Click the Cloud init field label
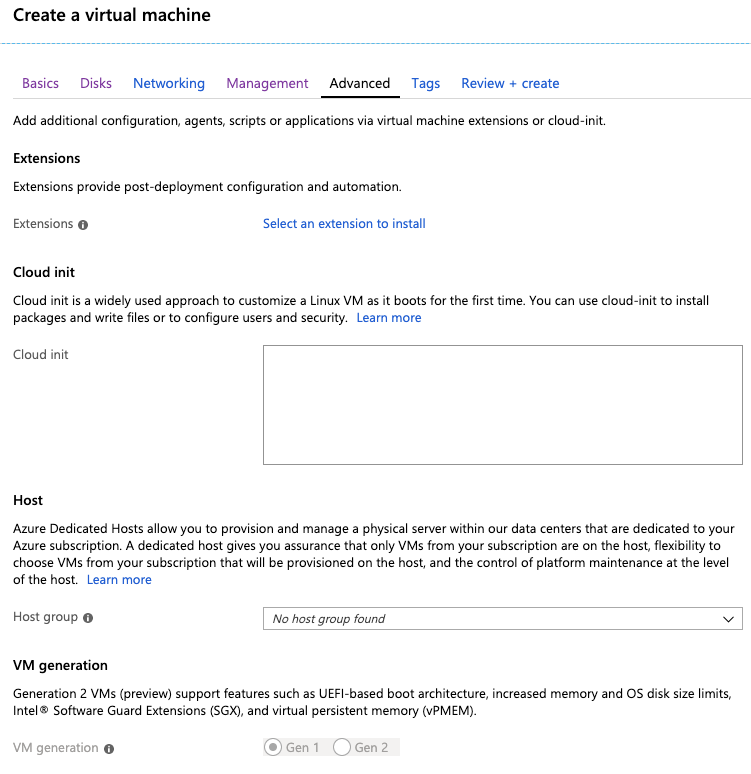This screenshot has width=751, height=774. tap(40, 354)
